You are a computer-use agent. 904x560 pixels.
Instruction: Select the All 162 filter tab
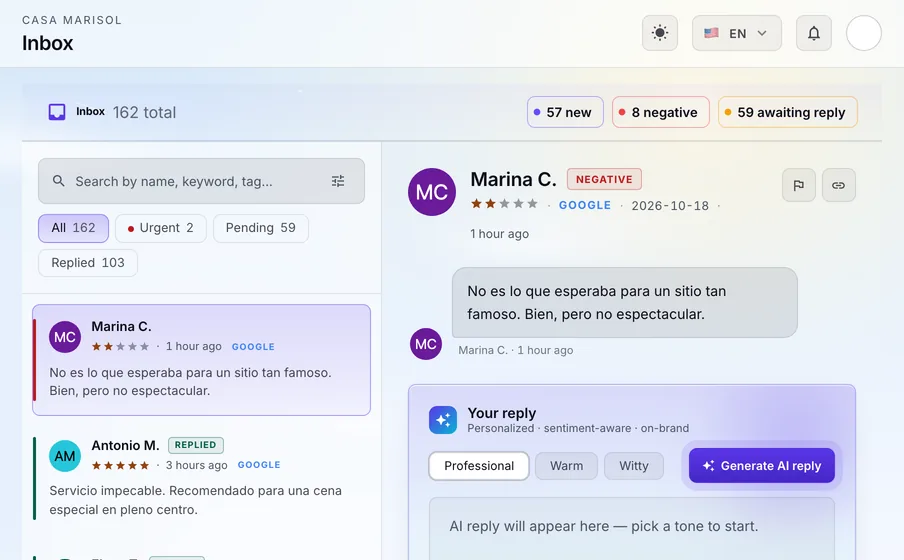(73, 228)
